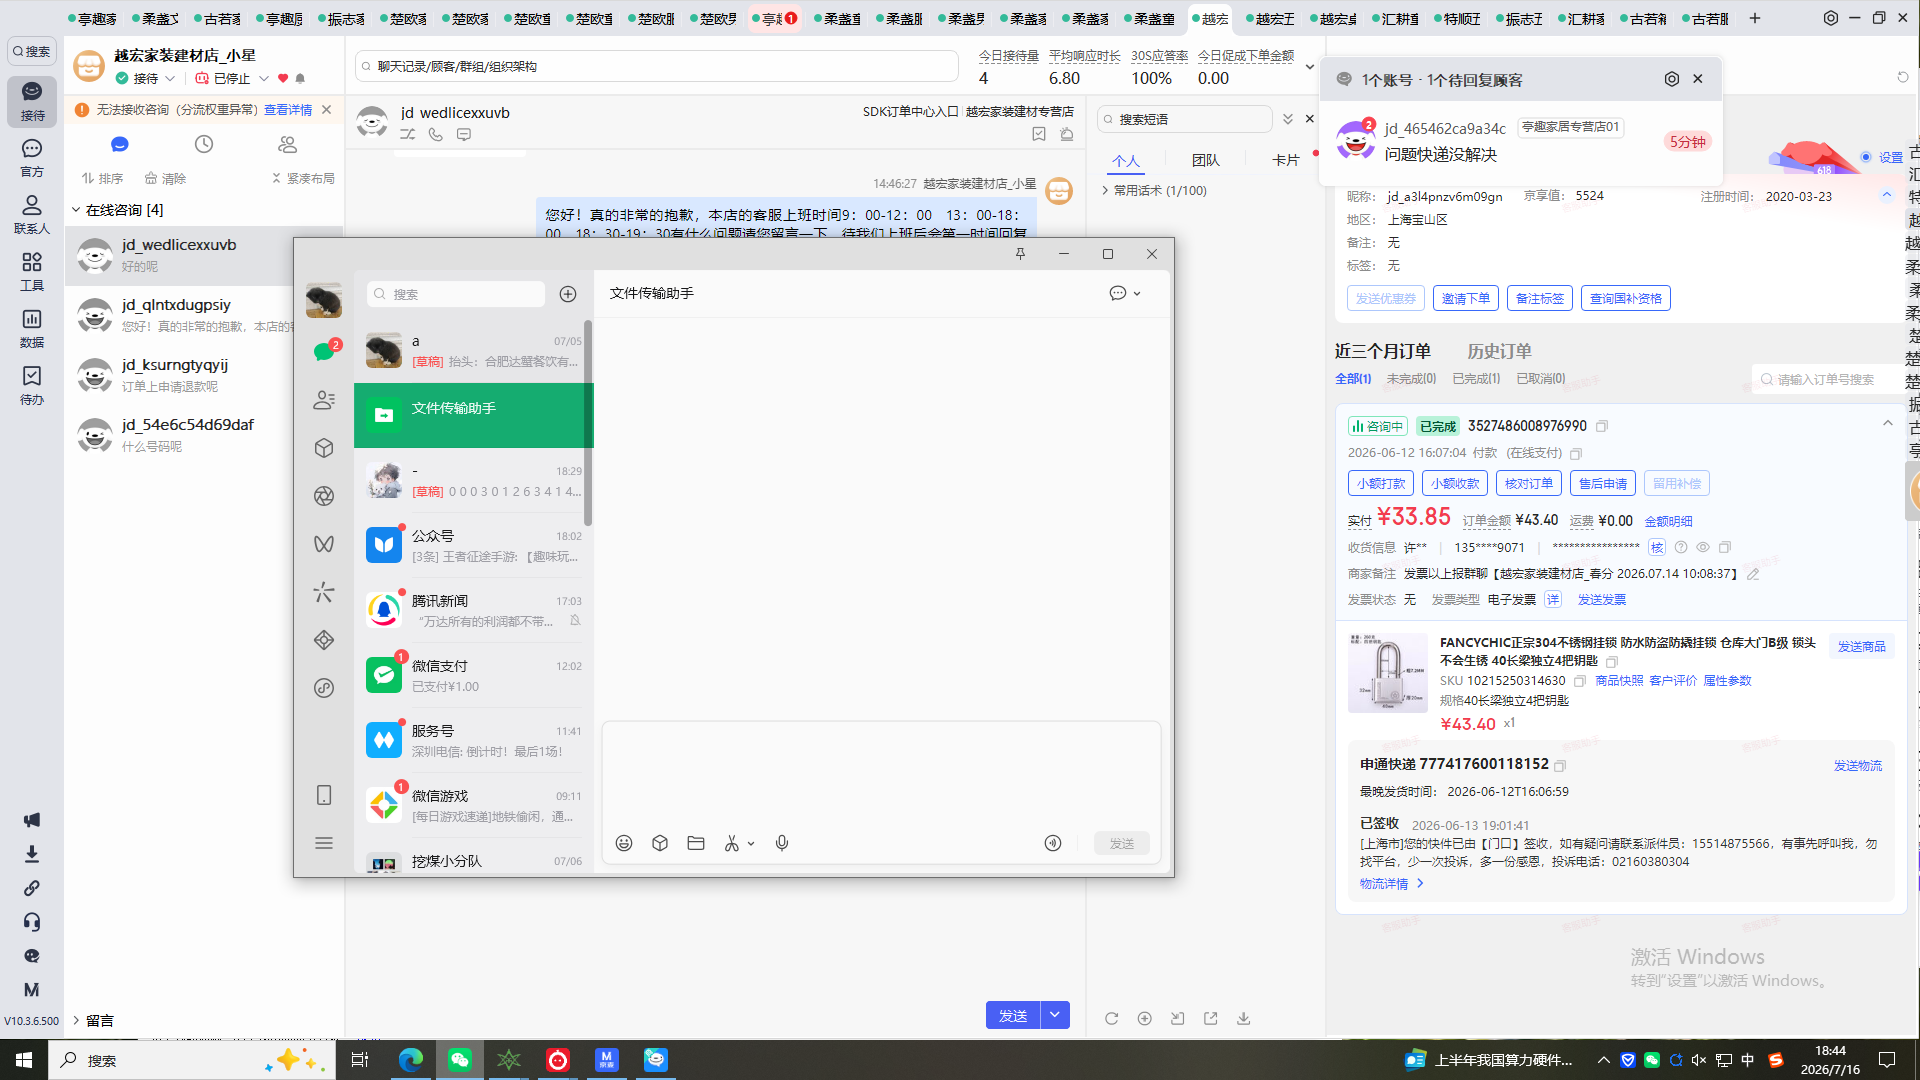Filter orders by 已完成(1)
The width and height of the screenshot is (1920, 1080).
[1476, 378]
